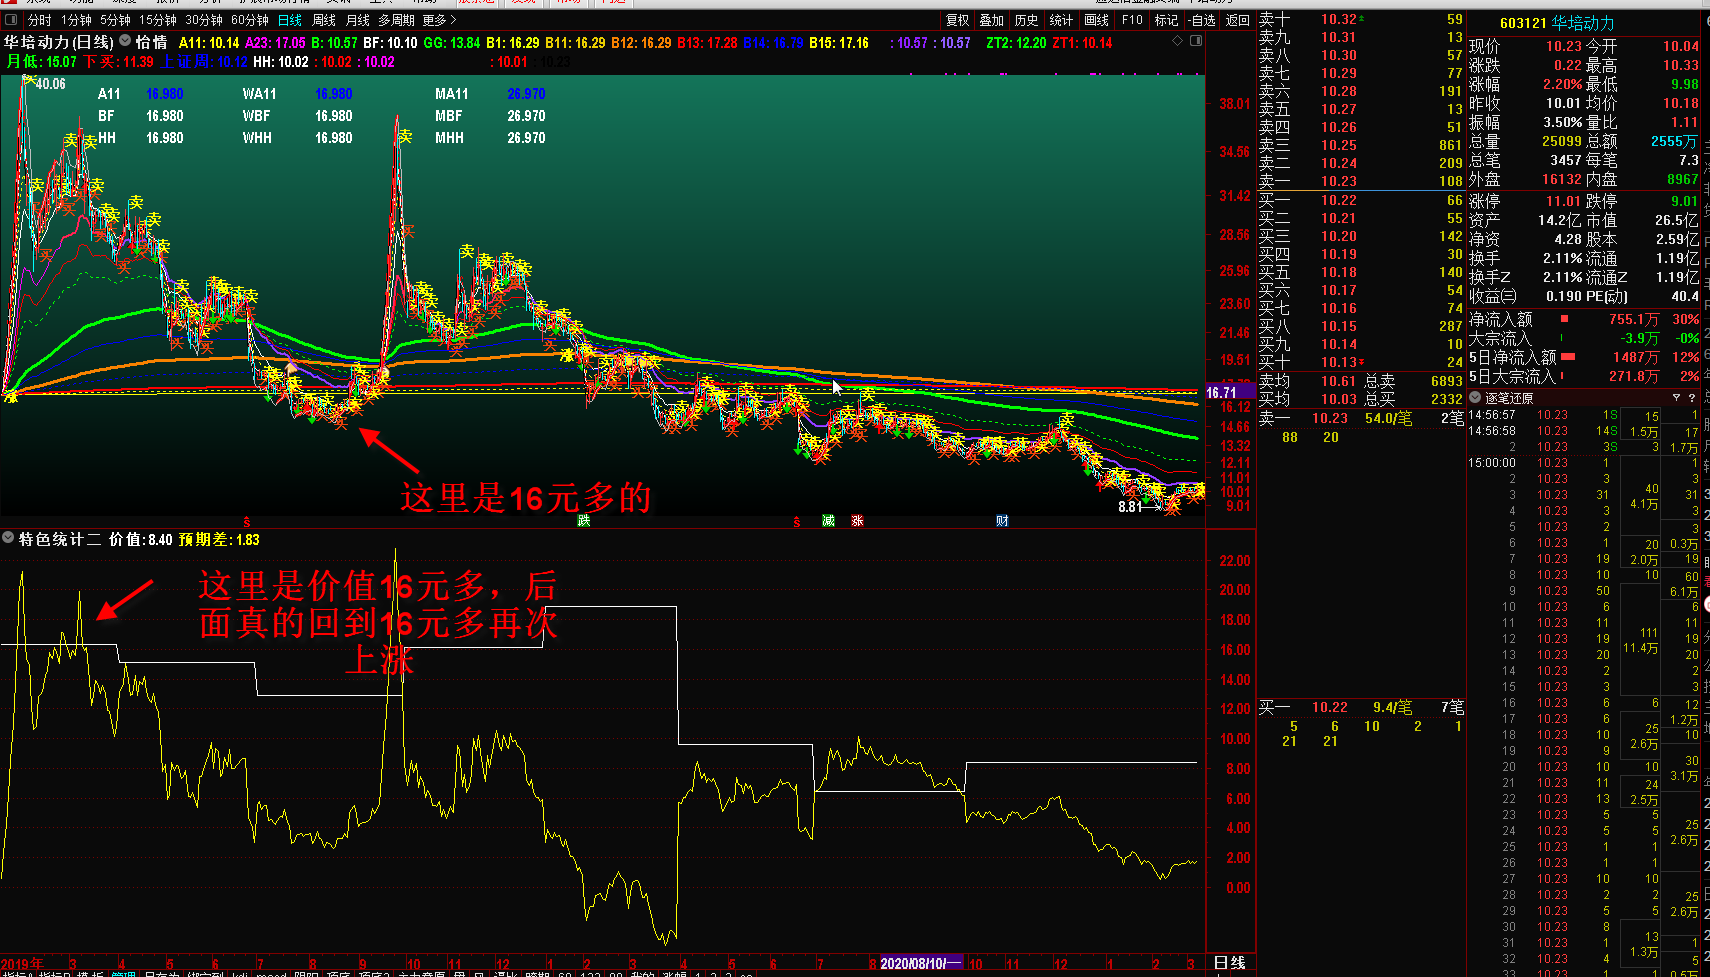Toggle 叠加 overlay mode

(991, 20)
